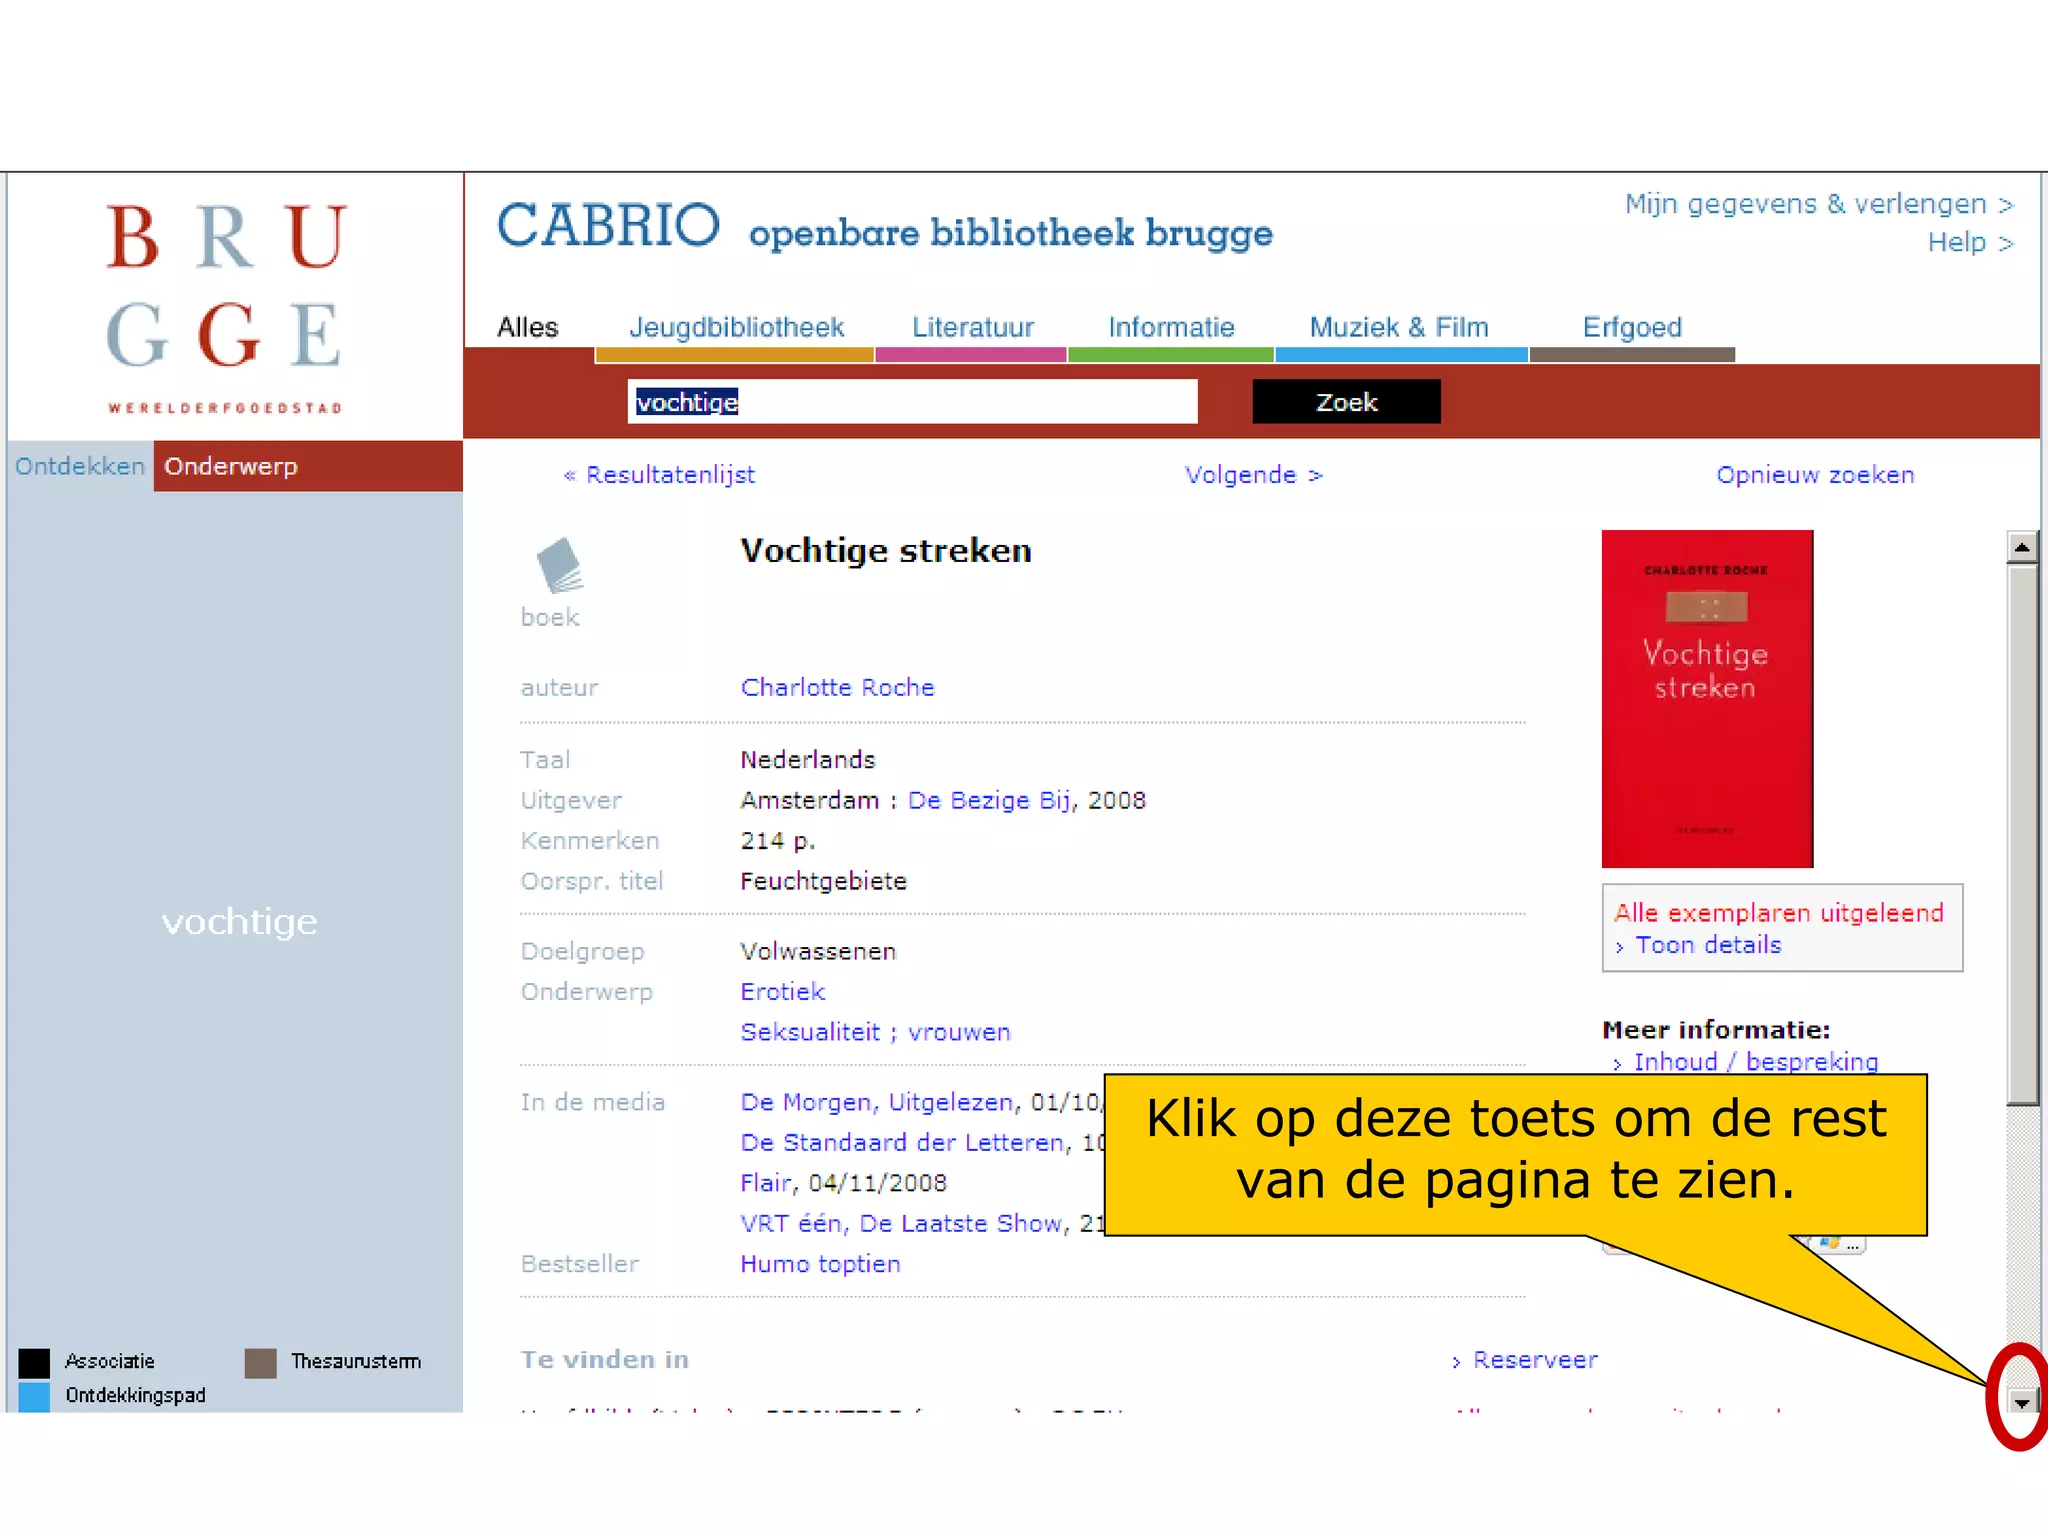2048x1536 pixels.
Task: Click Toon details link
Action: [x=1708, y=945]
